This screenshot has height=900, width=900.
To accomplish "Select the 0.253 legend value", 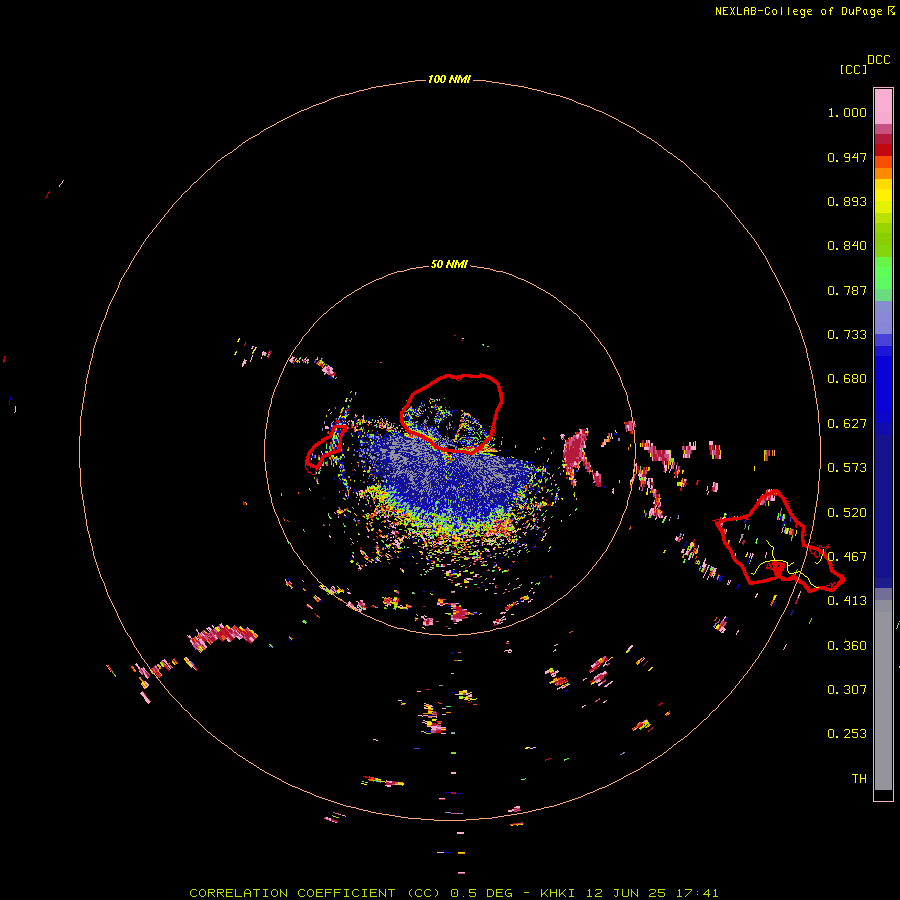I will (x=847, y=734).
